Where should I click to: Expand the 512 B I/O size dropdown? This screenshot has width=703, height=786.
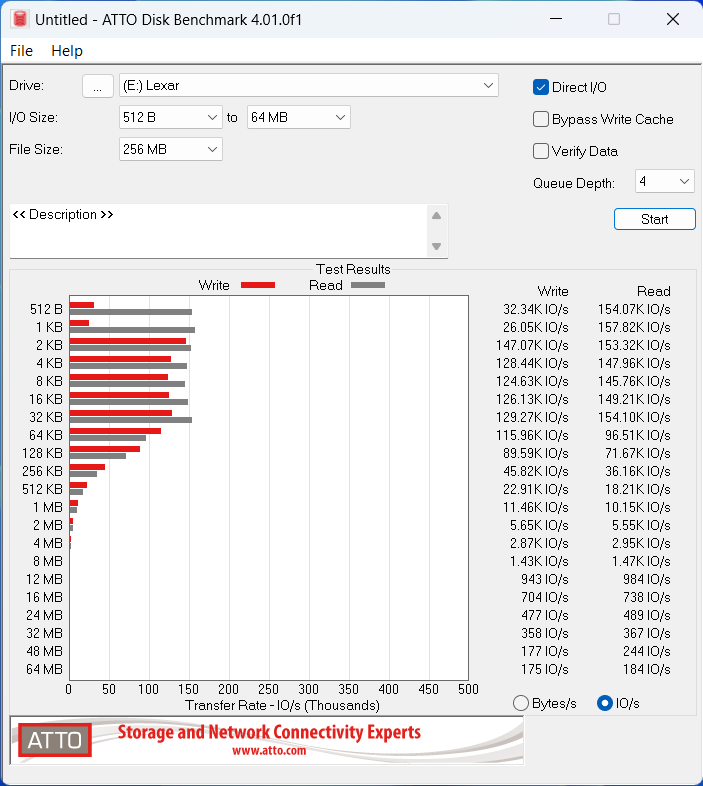[x=170, y=117]
